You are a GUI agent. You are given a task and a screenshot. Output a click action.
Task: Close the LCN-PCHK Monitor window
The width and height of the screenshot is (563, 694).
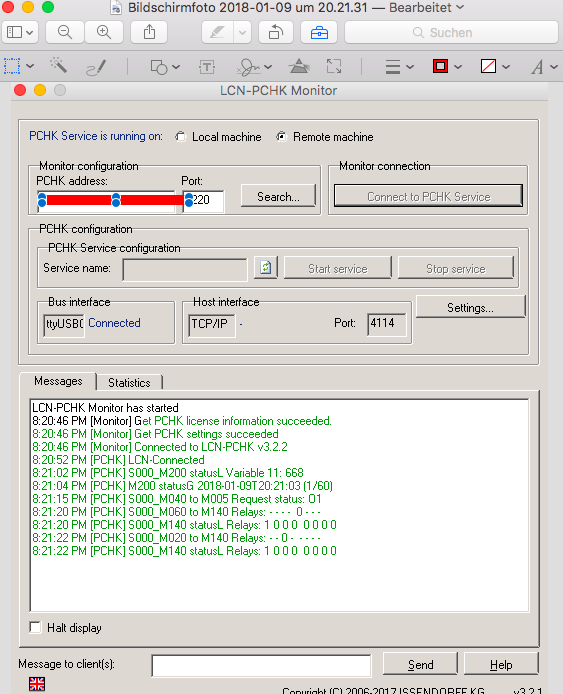[20, 90]
